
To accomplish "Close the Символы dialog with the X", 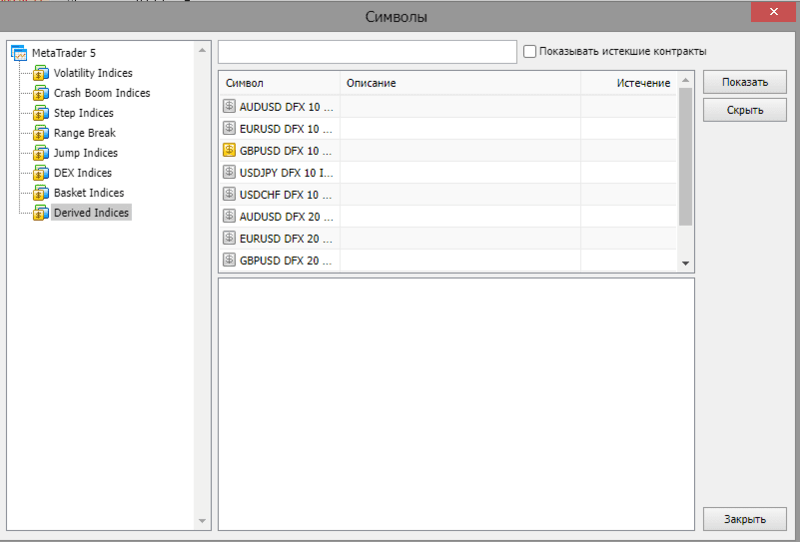I will [x=773, y=12].
